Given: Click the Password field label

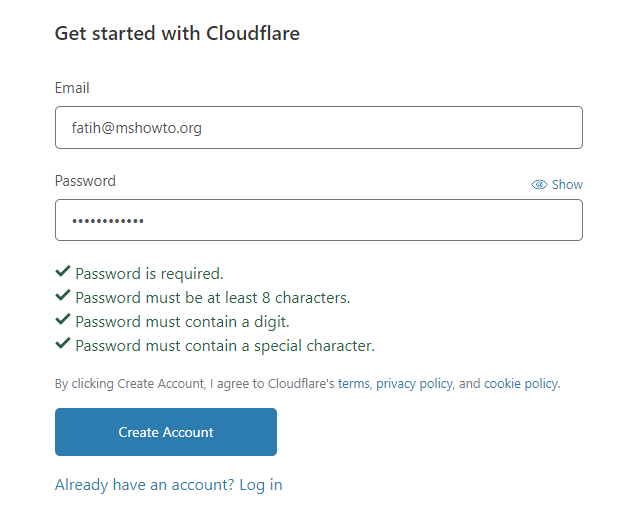Looking at the screenshot, I should [85, 181].
